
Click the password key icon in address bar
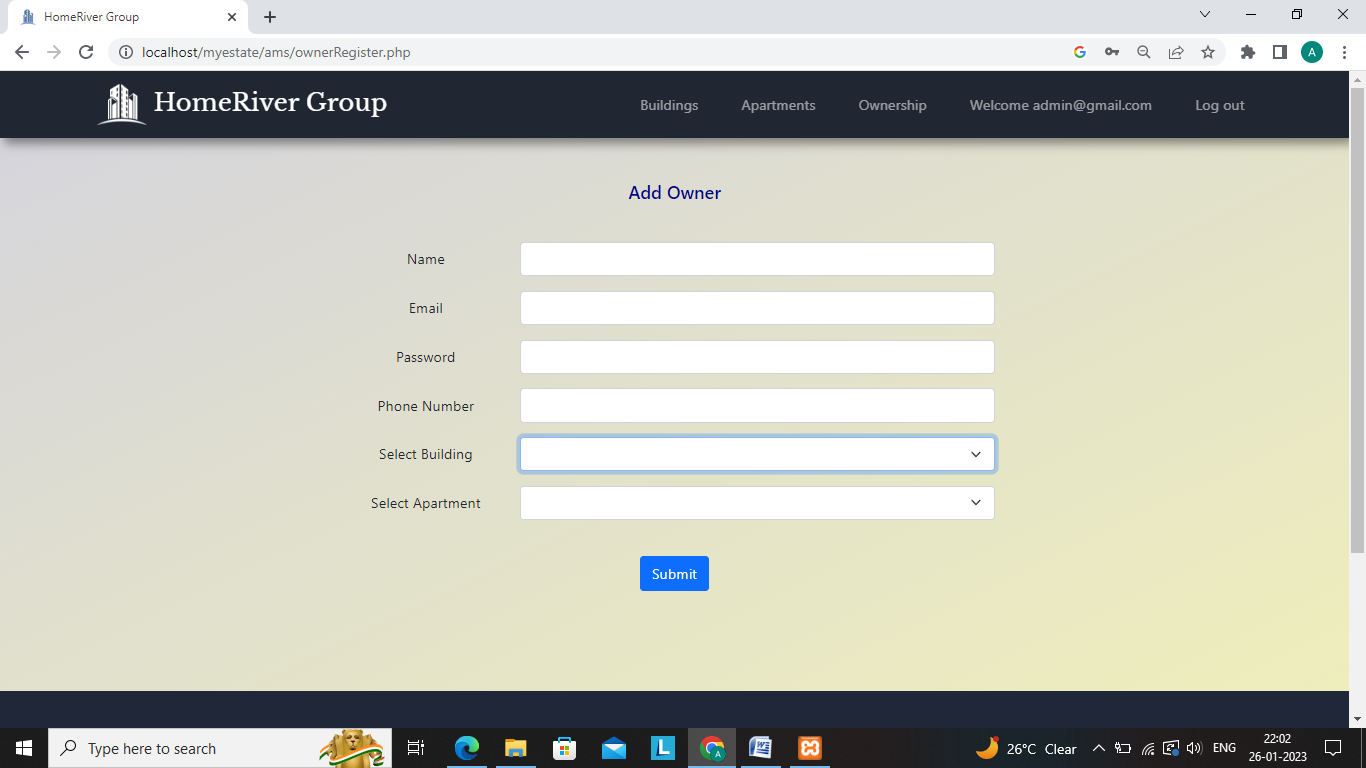[1112, 51]
